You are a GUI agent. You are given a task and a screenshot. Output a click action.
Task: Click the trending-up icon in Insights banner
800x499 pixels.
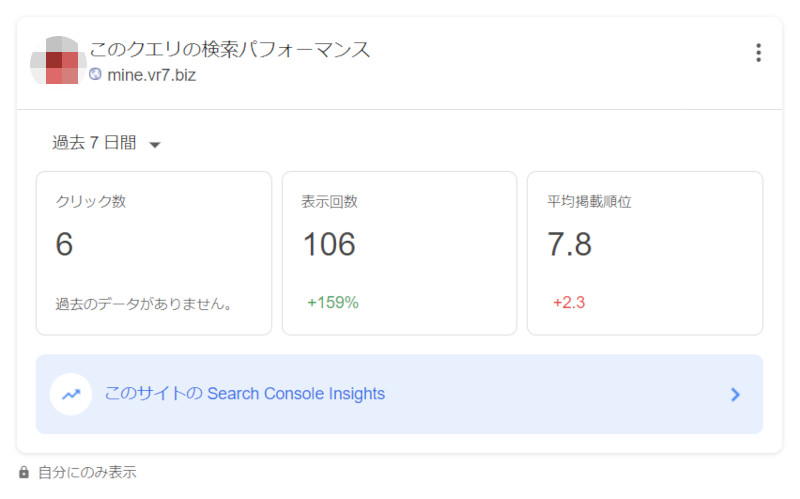click(x=71, y=394)
